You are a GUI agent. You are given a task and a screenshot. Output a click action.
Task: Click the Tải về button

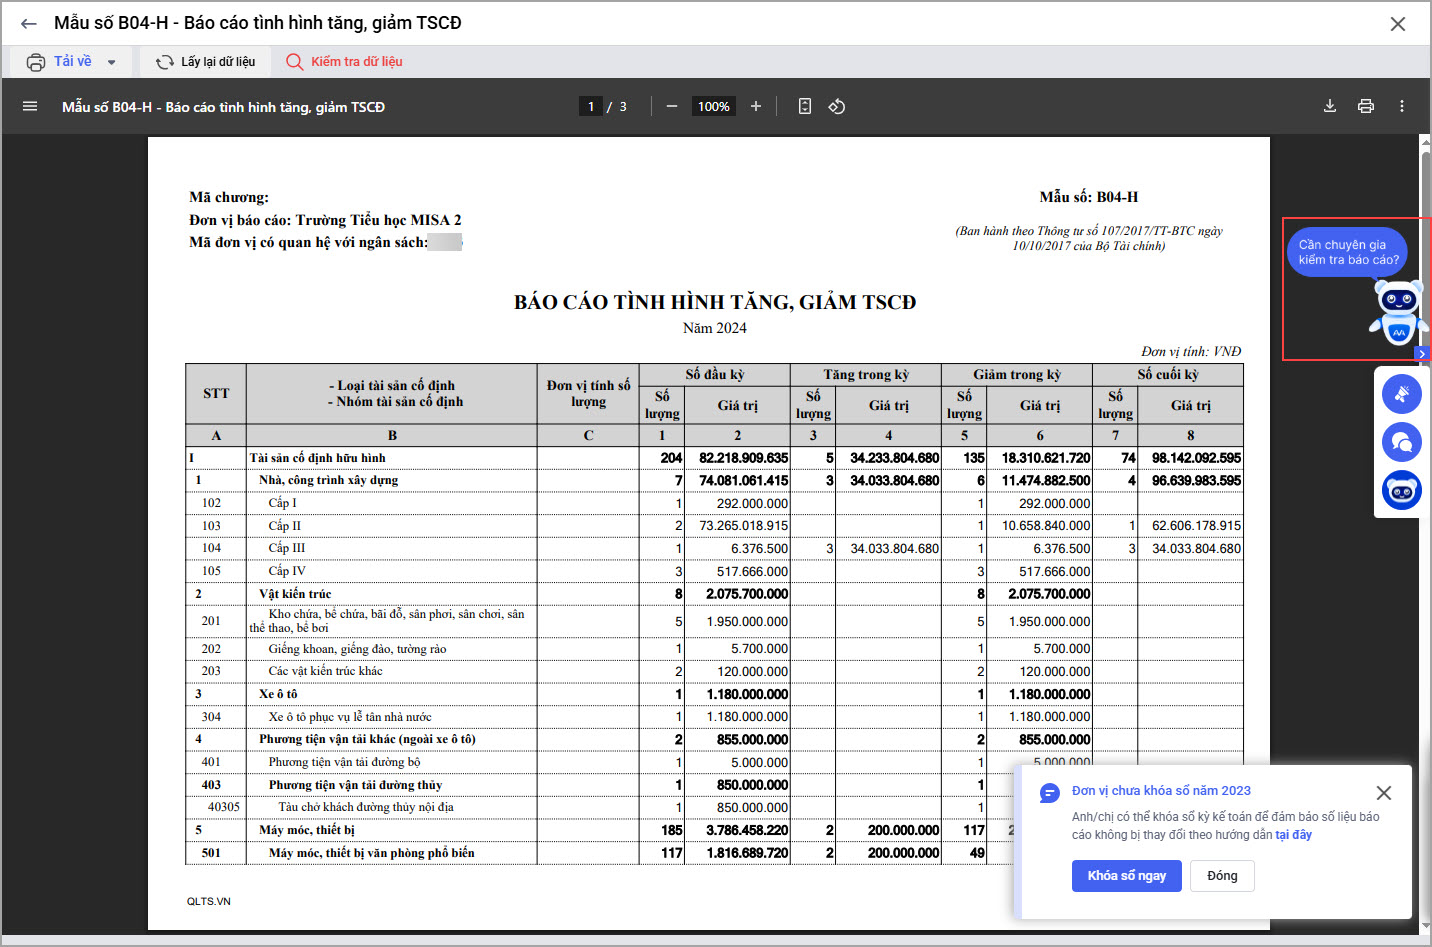tap(60, 62)
